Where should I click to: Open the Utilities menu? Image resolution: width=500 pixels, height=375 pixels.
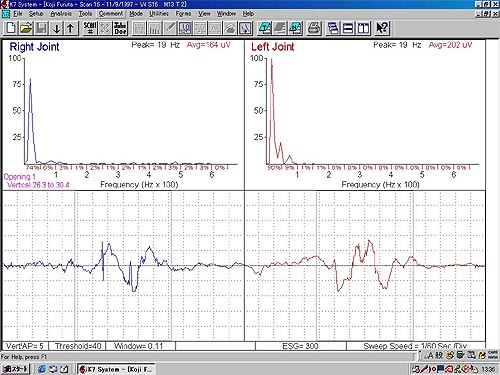click(x=159, y=14)
